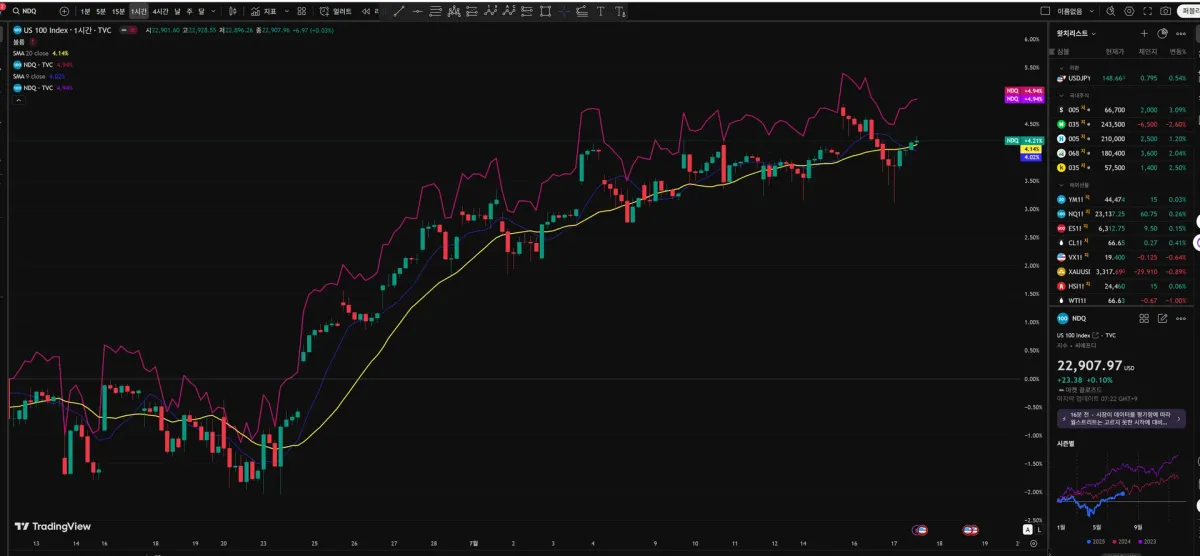The height and width of the screenshot is (556, 1200).
Task: Toggle the 2024 seasonal series
Action: (1121, 542)
